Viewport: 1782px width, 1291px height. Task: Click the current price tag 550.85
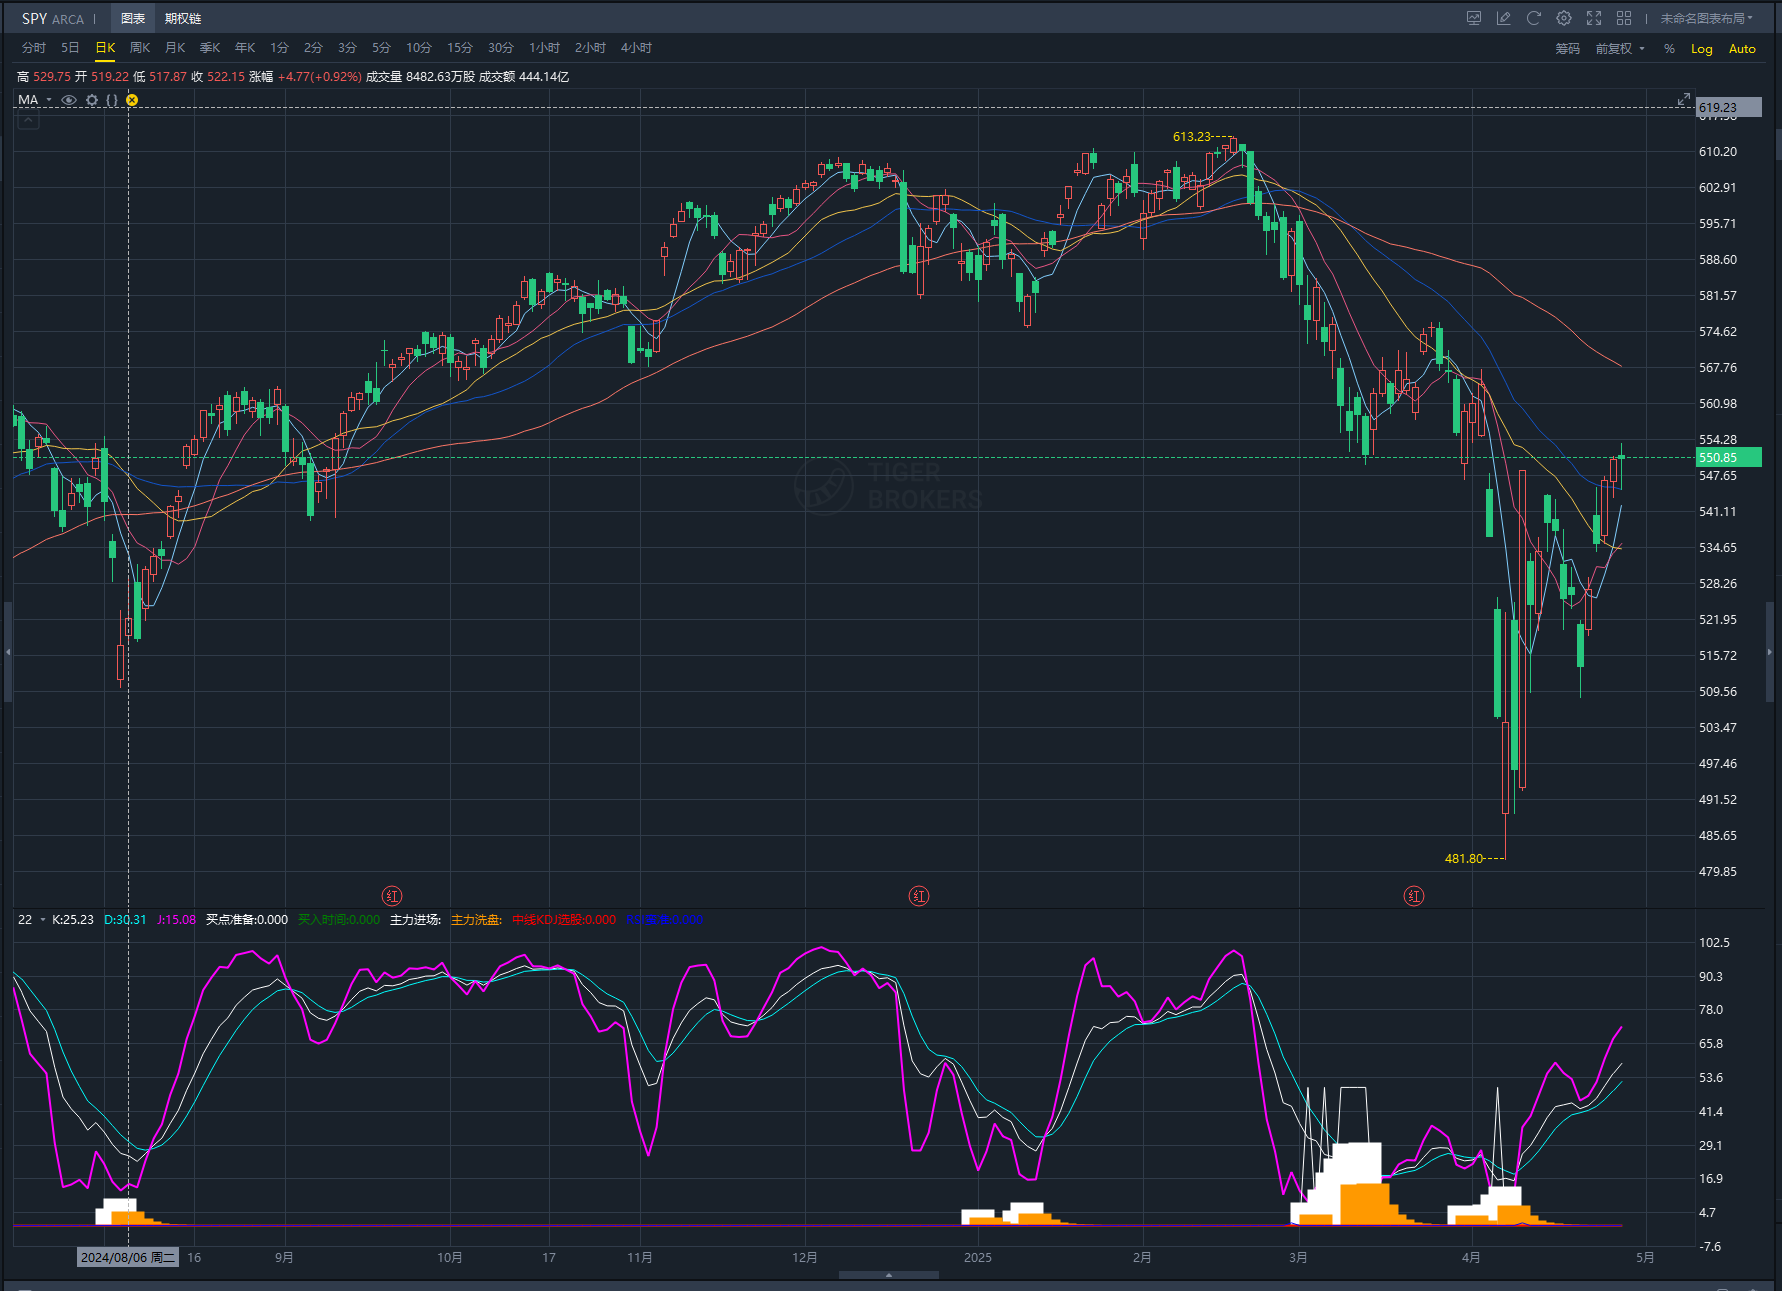pyautogui.click(x=1729, y=458)
